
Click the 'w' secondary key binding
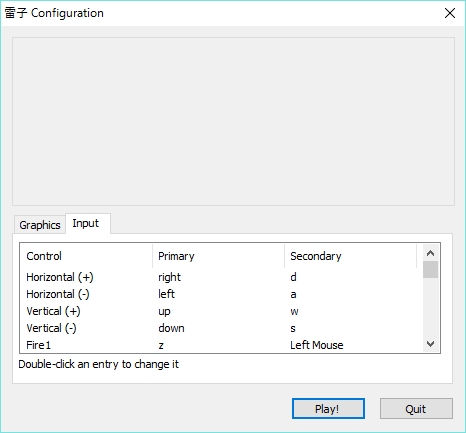[x=294, y=311]
